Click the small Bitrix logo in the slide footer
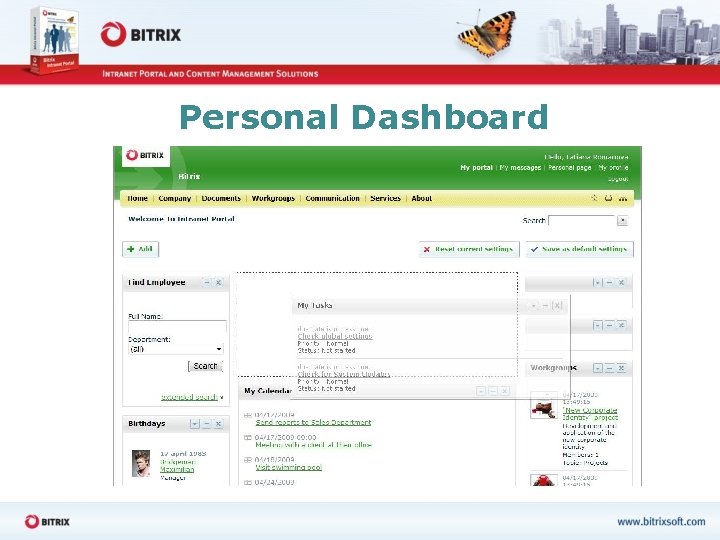The image size is (720, 540). point(47,522)
